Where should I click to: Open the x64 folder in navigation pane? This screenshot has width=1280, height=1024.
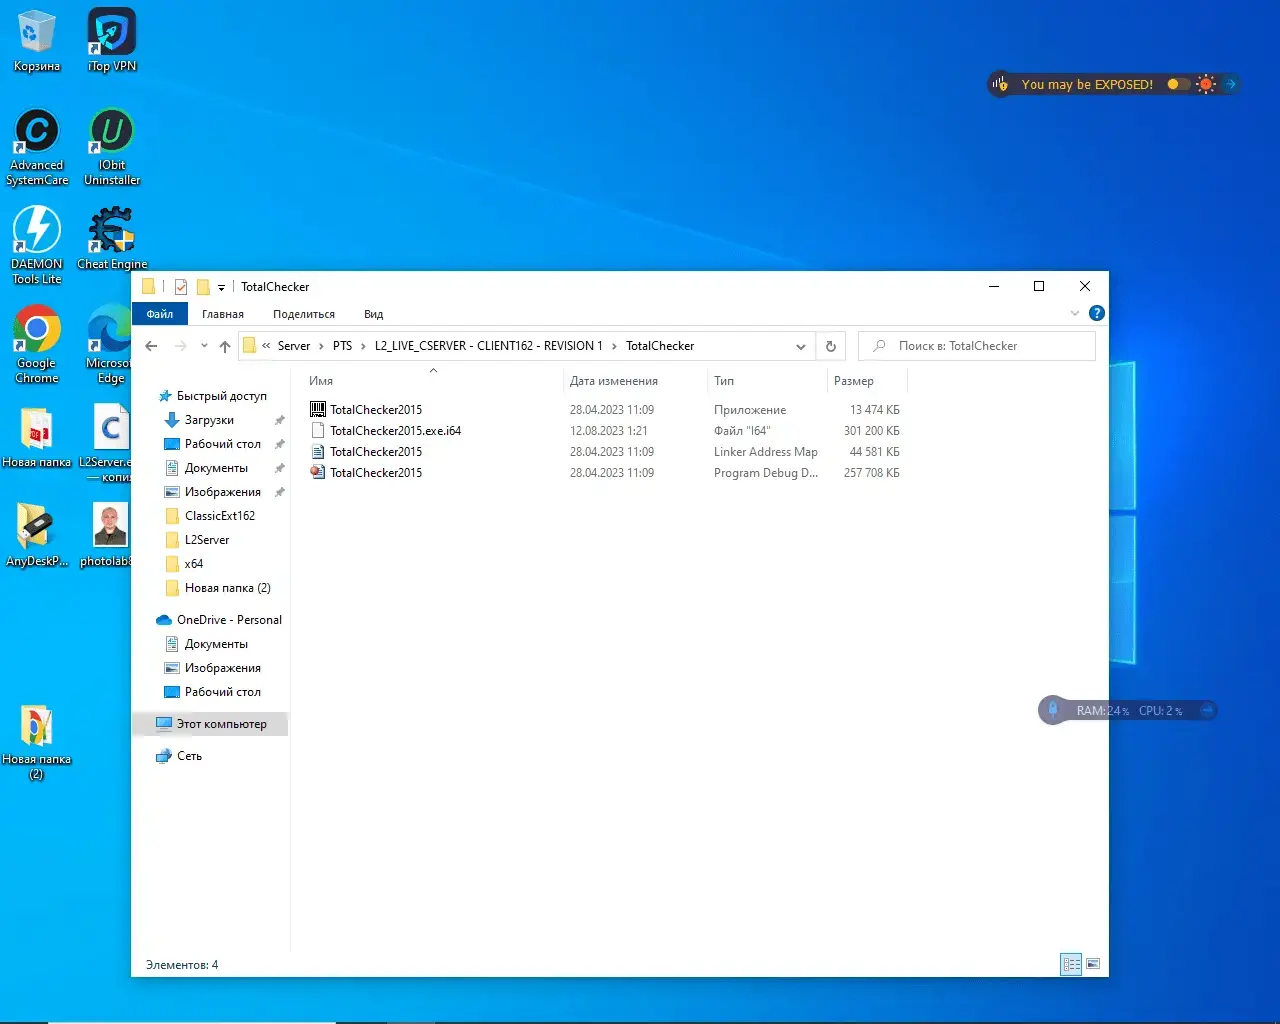(x=193, y=564)
